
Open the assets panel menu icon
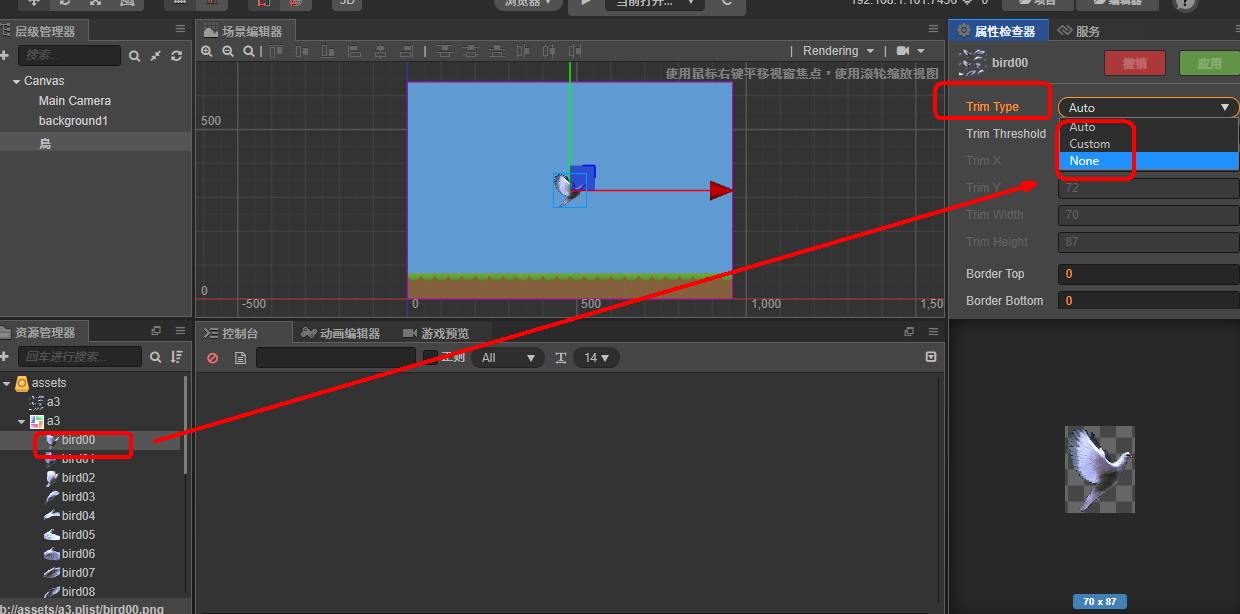point(180,331)
